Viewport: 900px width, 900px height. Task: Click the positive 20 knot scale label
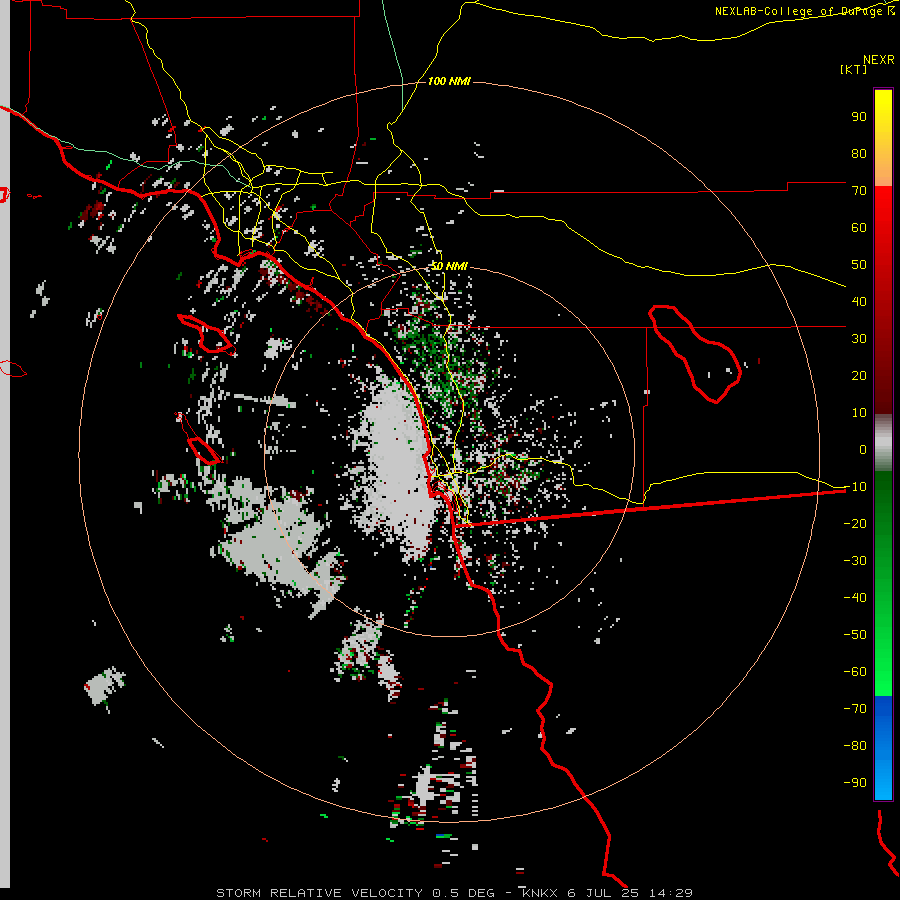[859, 375]
